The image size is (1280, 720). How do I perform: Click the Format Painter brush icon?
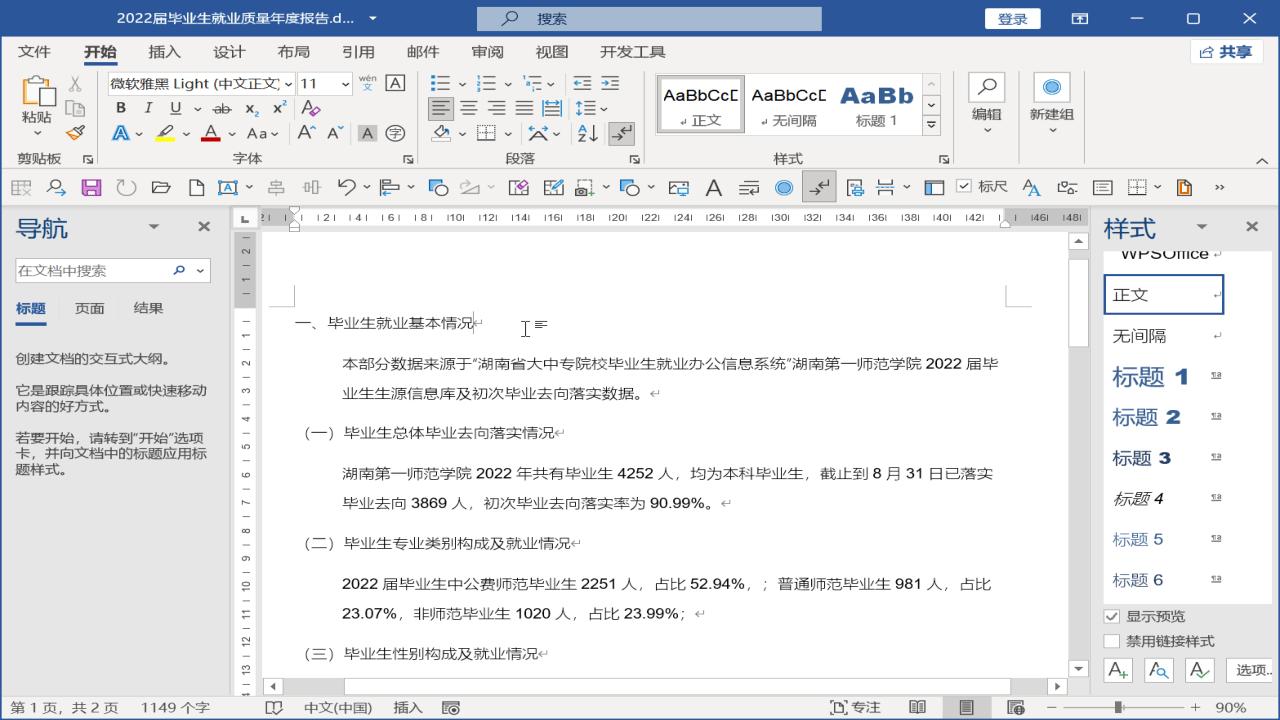(75, 133)
